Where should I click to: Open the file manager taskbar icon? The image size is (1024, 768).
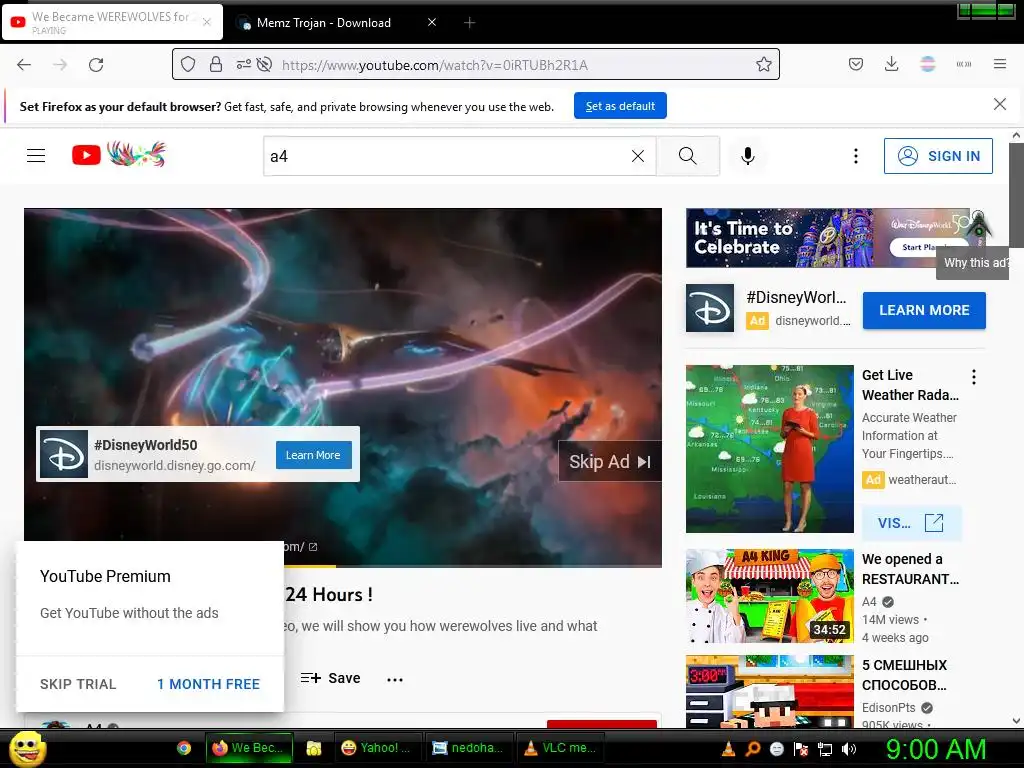point(313,748)
